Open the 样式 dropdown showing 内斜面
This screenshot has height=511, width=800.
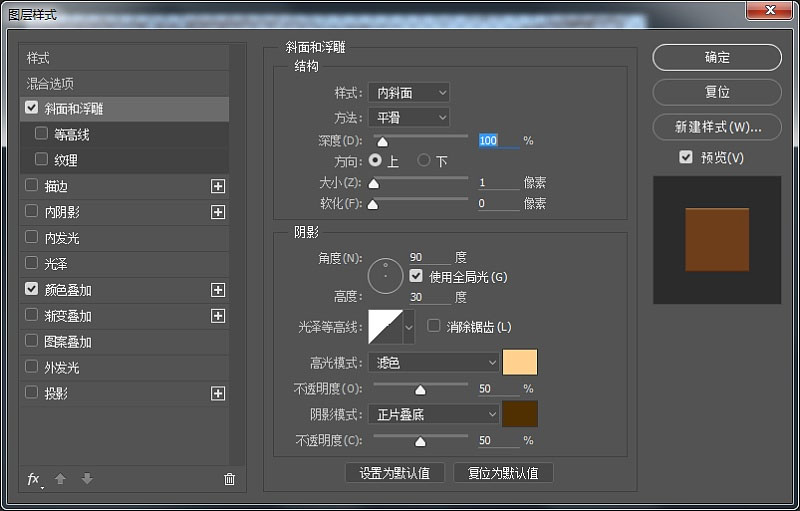409,93
